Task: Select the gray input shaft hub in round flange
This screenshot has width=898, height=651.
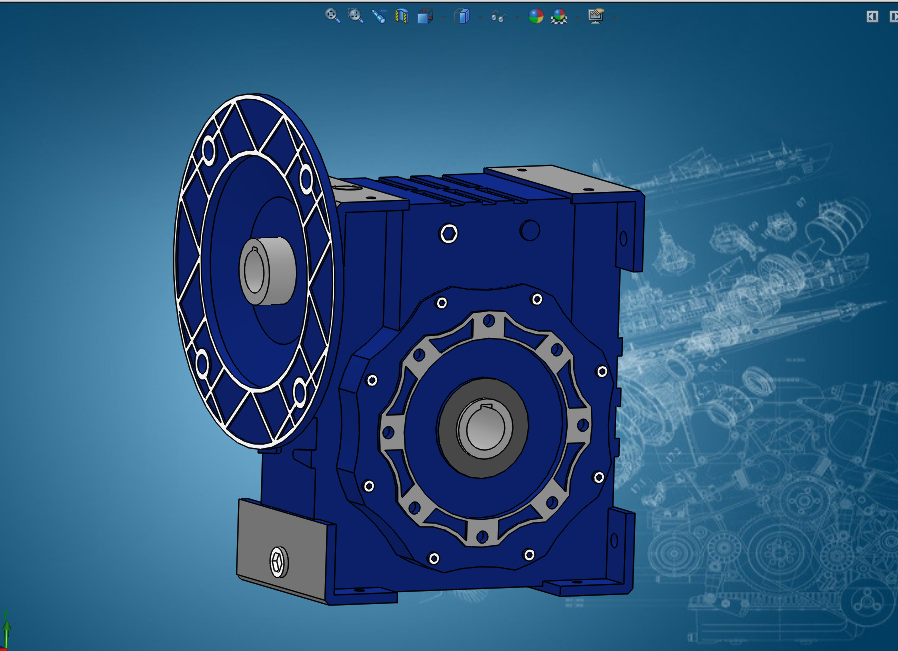Action: 267,270
